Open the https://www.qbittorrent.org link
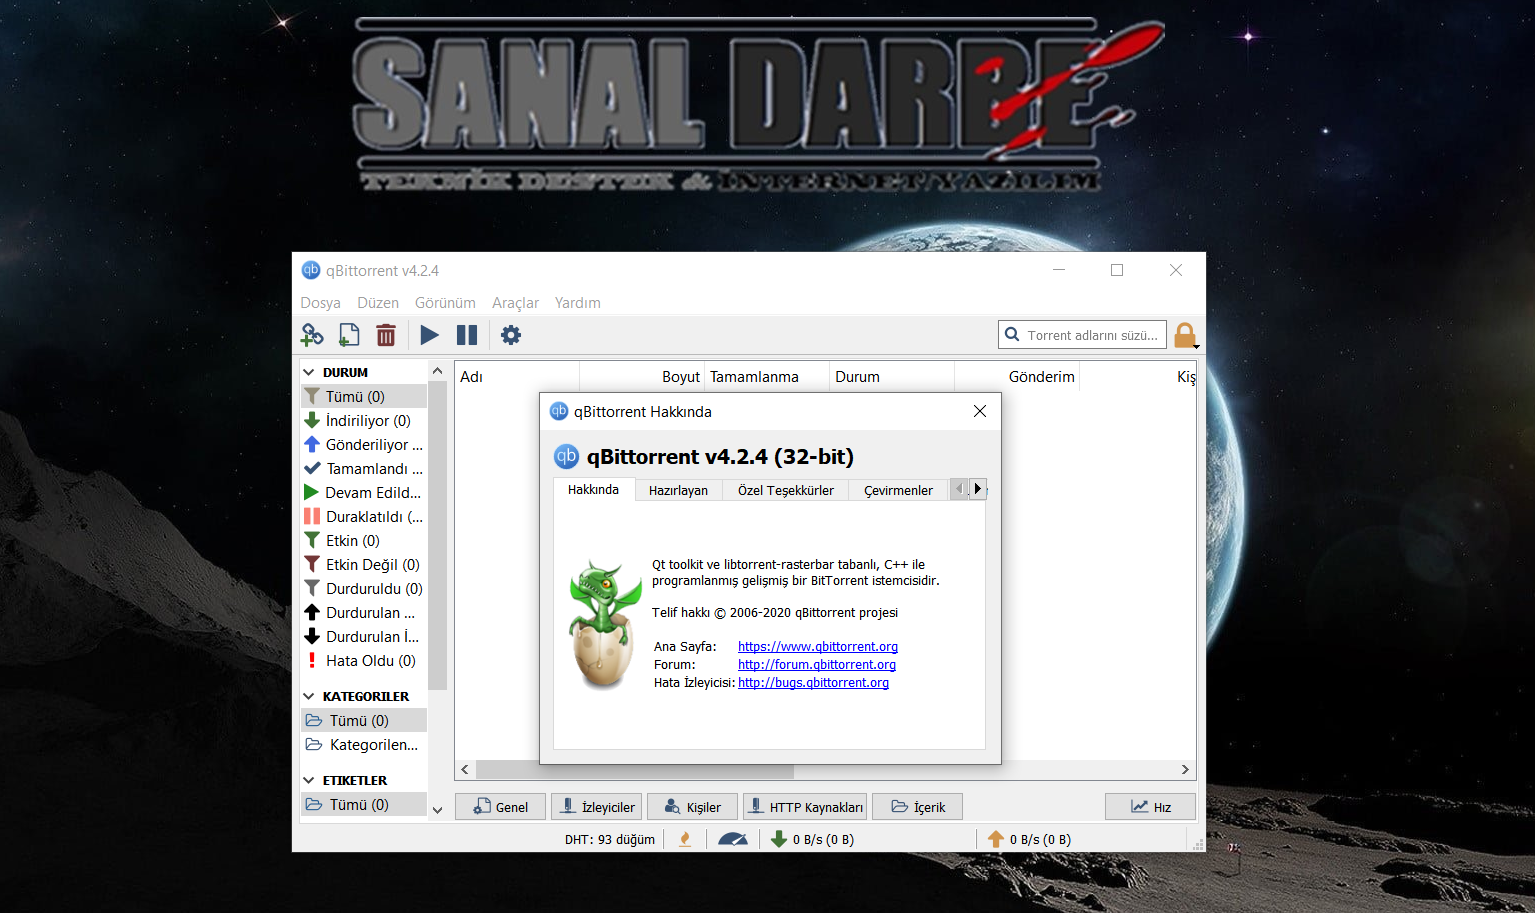 click(x=818, y=647)
